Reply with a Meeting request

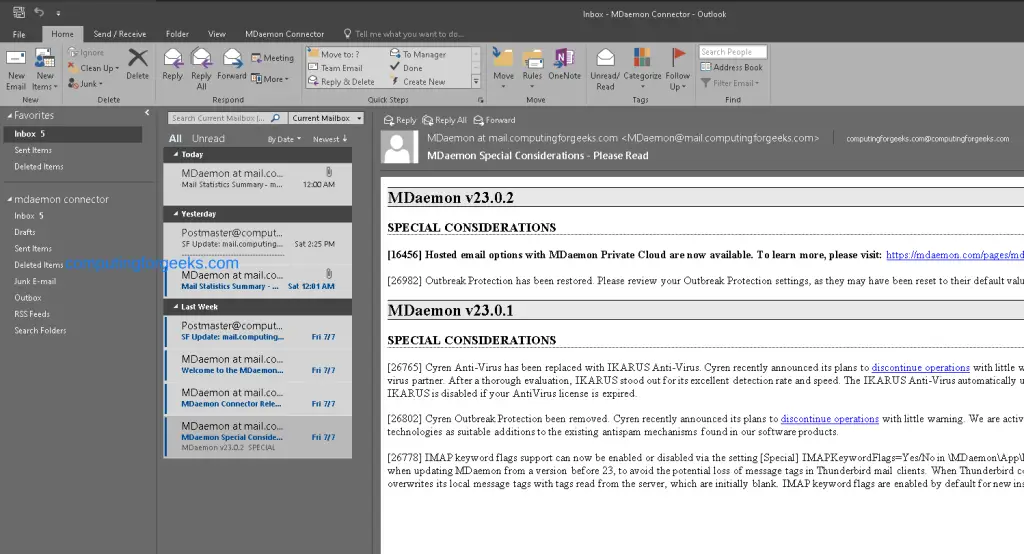click(272, 58)
